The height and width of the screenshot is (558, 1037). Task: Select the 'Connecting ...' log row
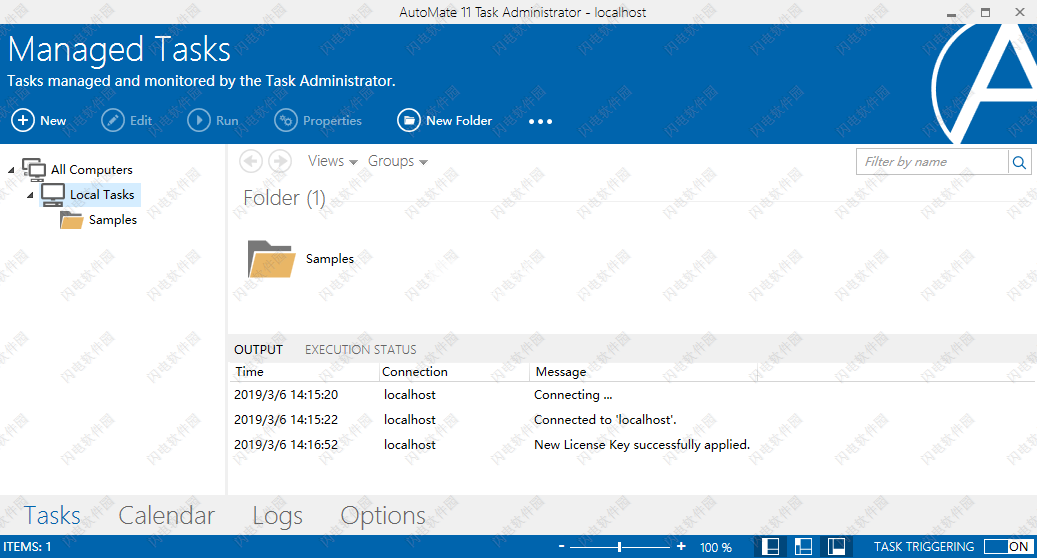[x=631, y=395]
